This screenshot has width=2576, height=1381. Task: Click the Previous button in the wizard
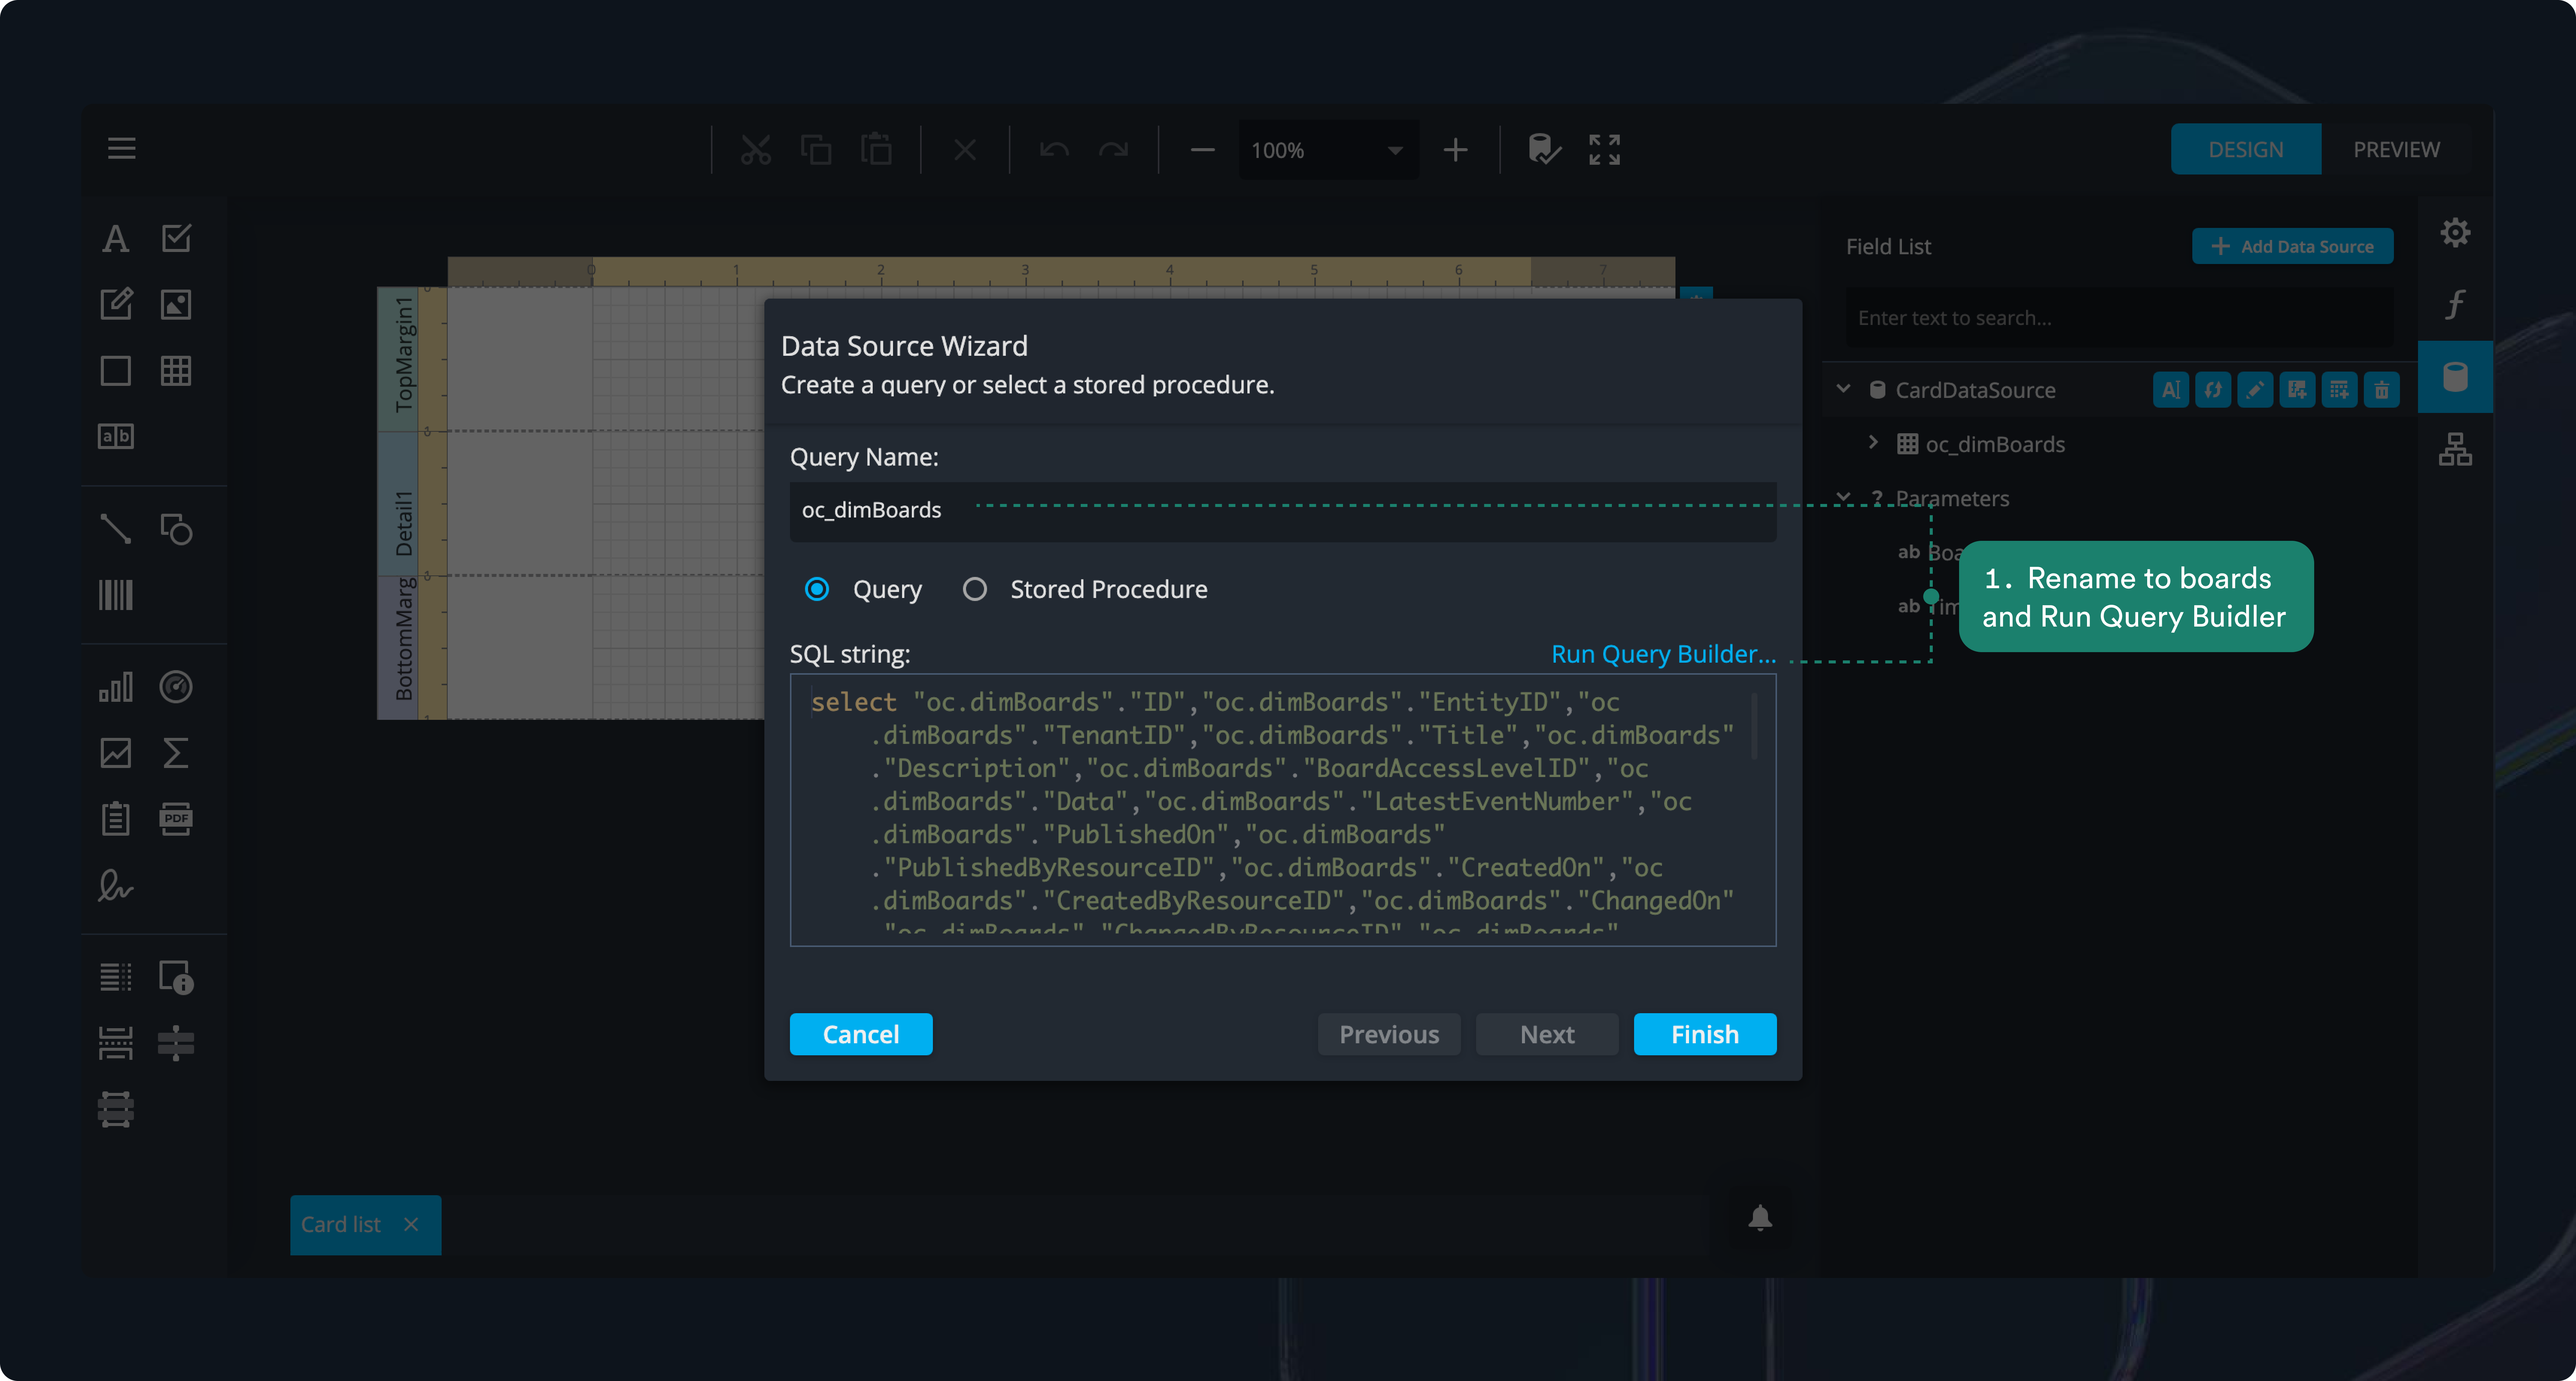1388,1034
